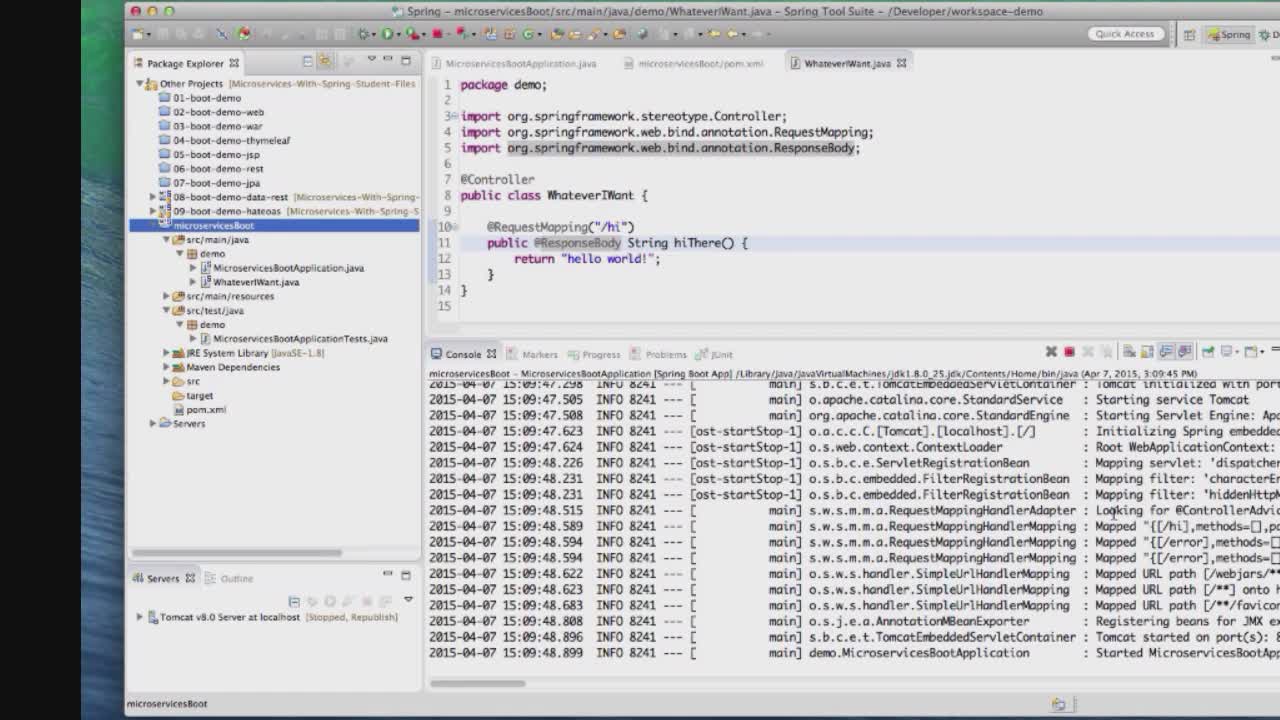Image resolution: width=1280 pixels, height=720 pixels.
Task: Collapse the Other Projects working set
Action: tap(140, 84)
